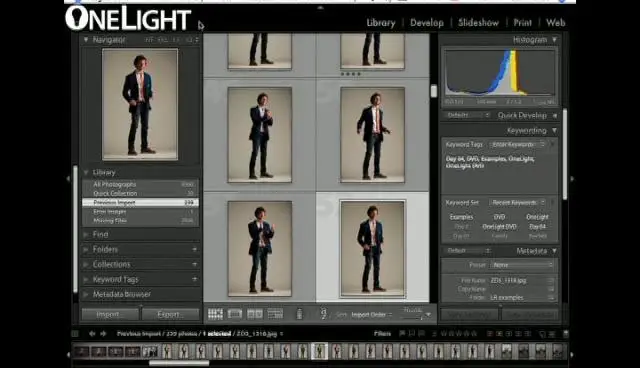Go forward with filmstrip right arrow

(x=103, y=334)
